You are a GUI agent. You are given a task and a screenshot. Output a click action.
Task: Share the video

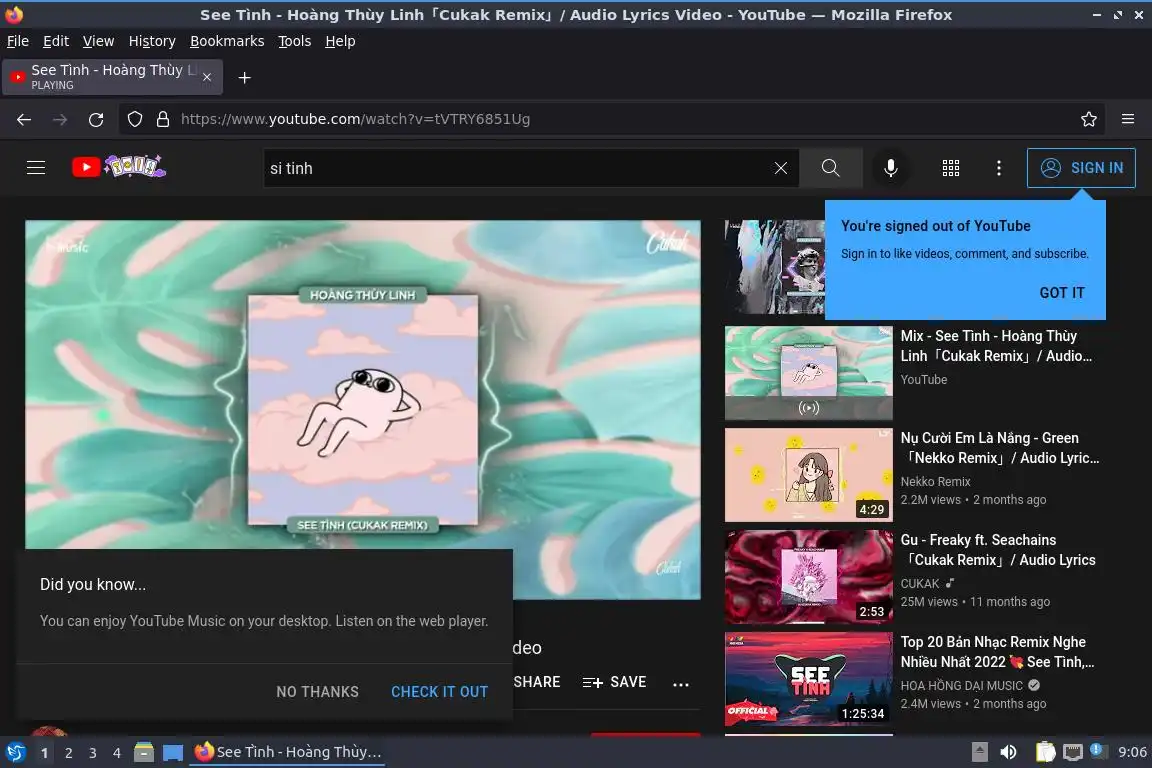(537, 682)
